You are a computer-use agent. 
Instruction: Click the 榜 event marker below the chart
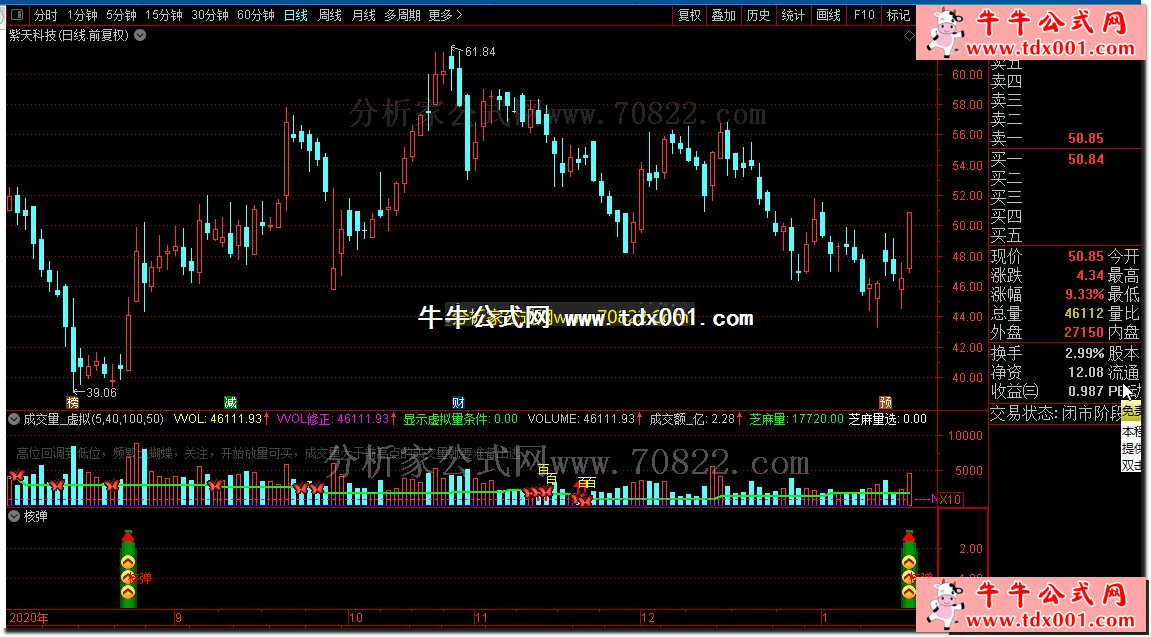(72, 402)
